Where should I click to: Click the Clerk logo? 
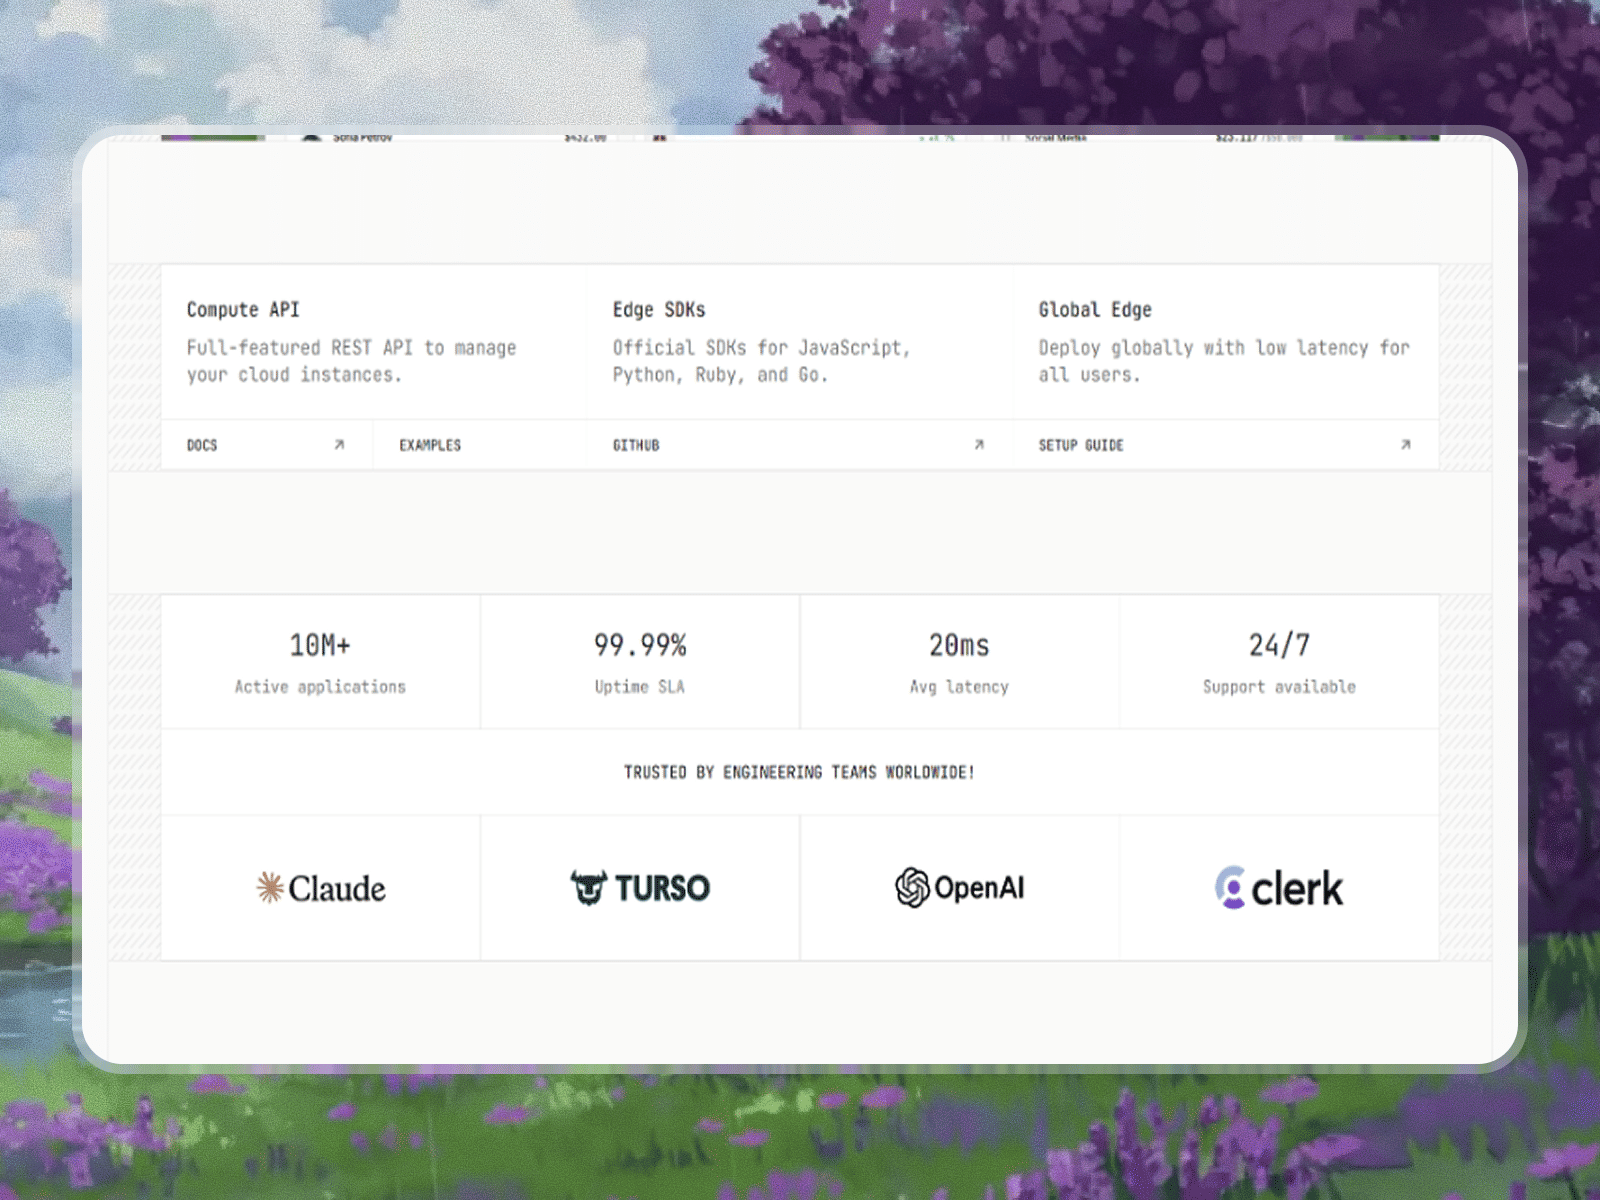1279,888
